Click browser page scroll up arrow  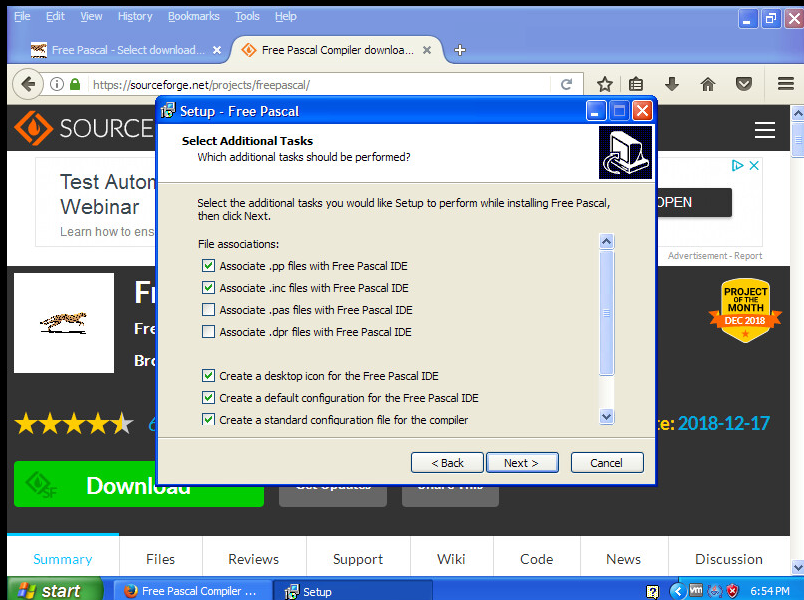(x=797, y=113)
